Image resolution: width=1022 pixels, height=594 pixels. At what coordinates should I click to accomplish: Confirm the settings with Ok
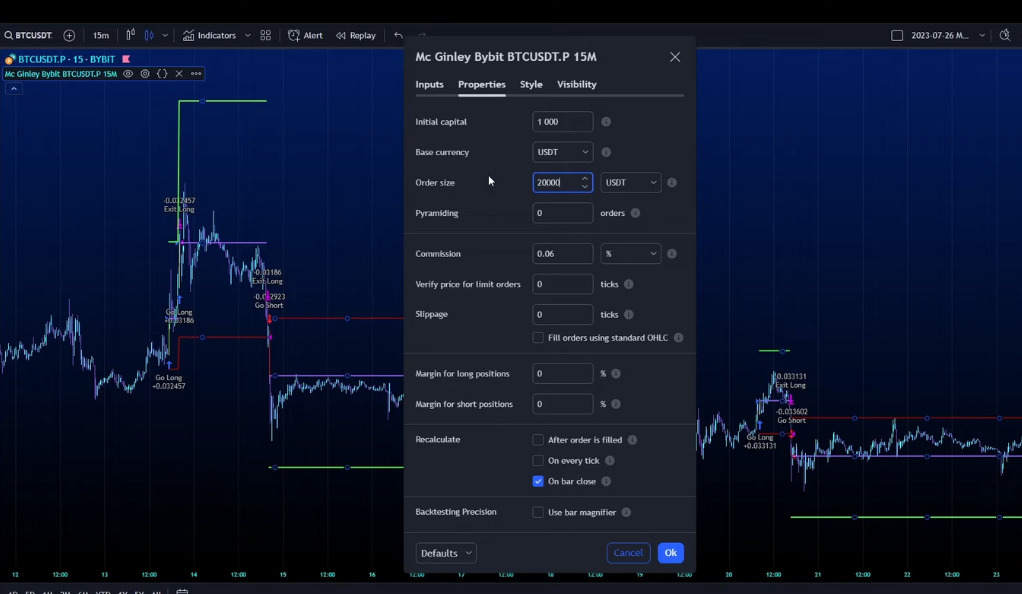(x=671, y=553)
